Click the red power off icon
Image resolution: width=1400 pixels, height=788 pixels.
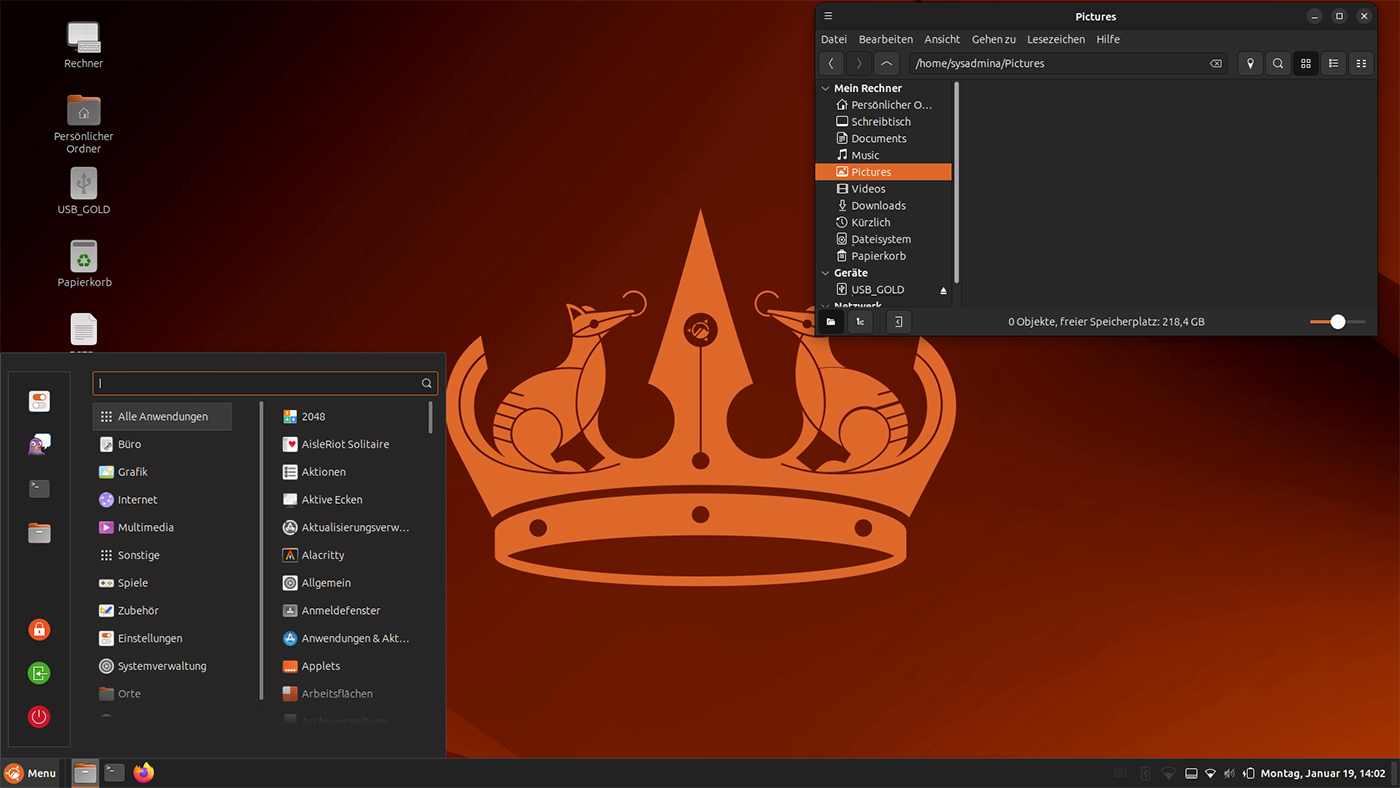[x=39, y=717]
